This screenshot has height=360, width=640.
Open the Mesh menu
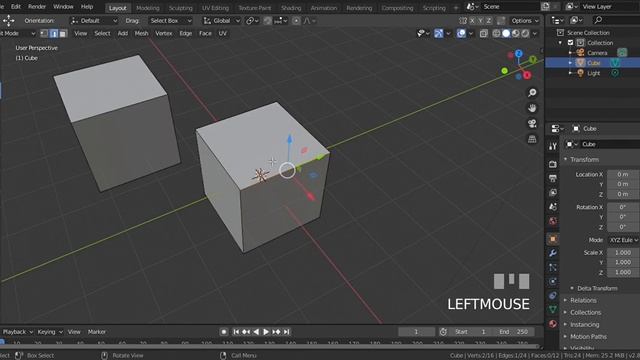141,33
